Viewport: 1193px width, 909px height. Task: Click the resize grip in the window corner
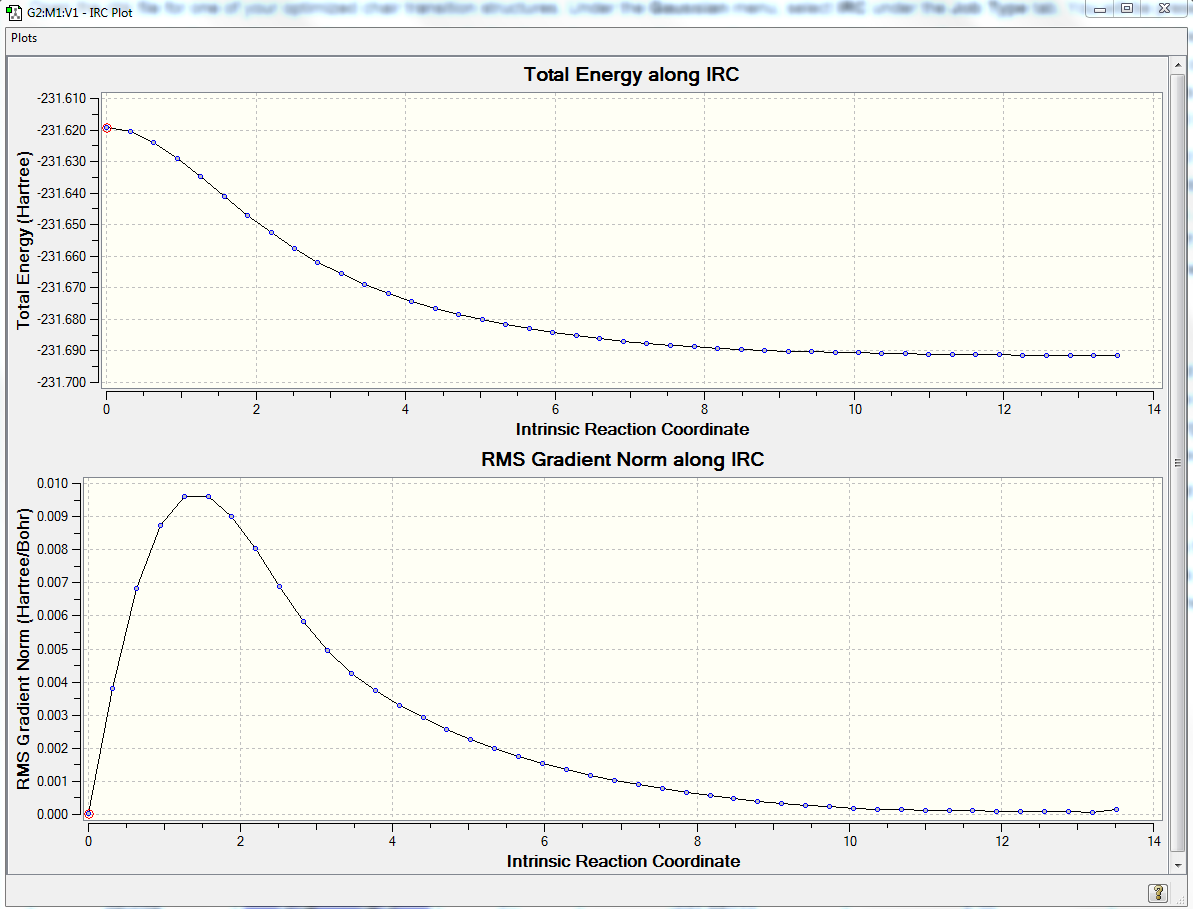click(1179, 898)
